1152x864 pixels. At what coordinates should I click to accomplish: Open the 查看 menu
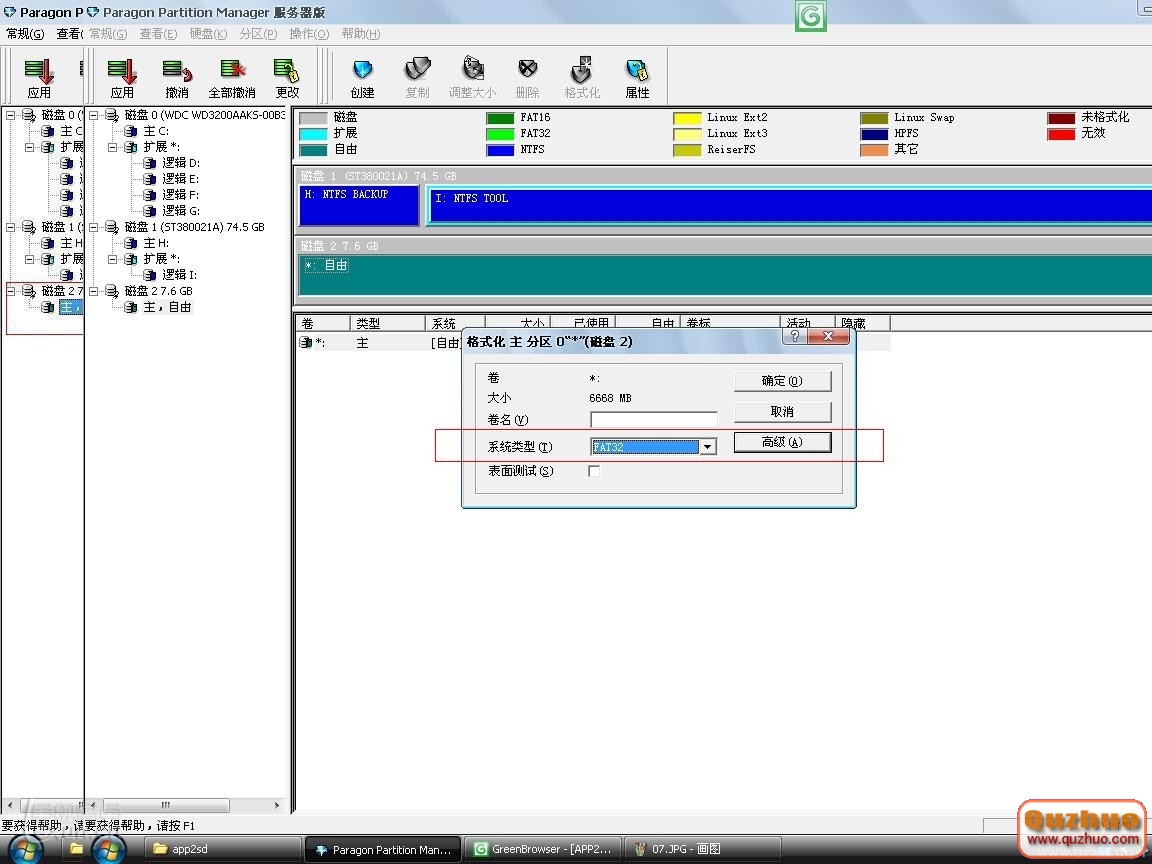click(69, 34)
